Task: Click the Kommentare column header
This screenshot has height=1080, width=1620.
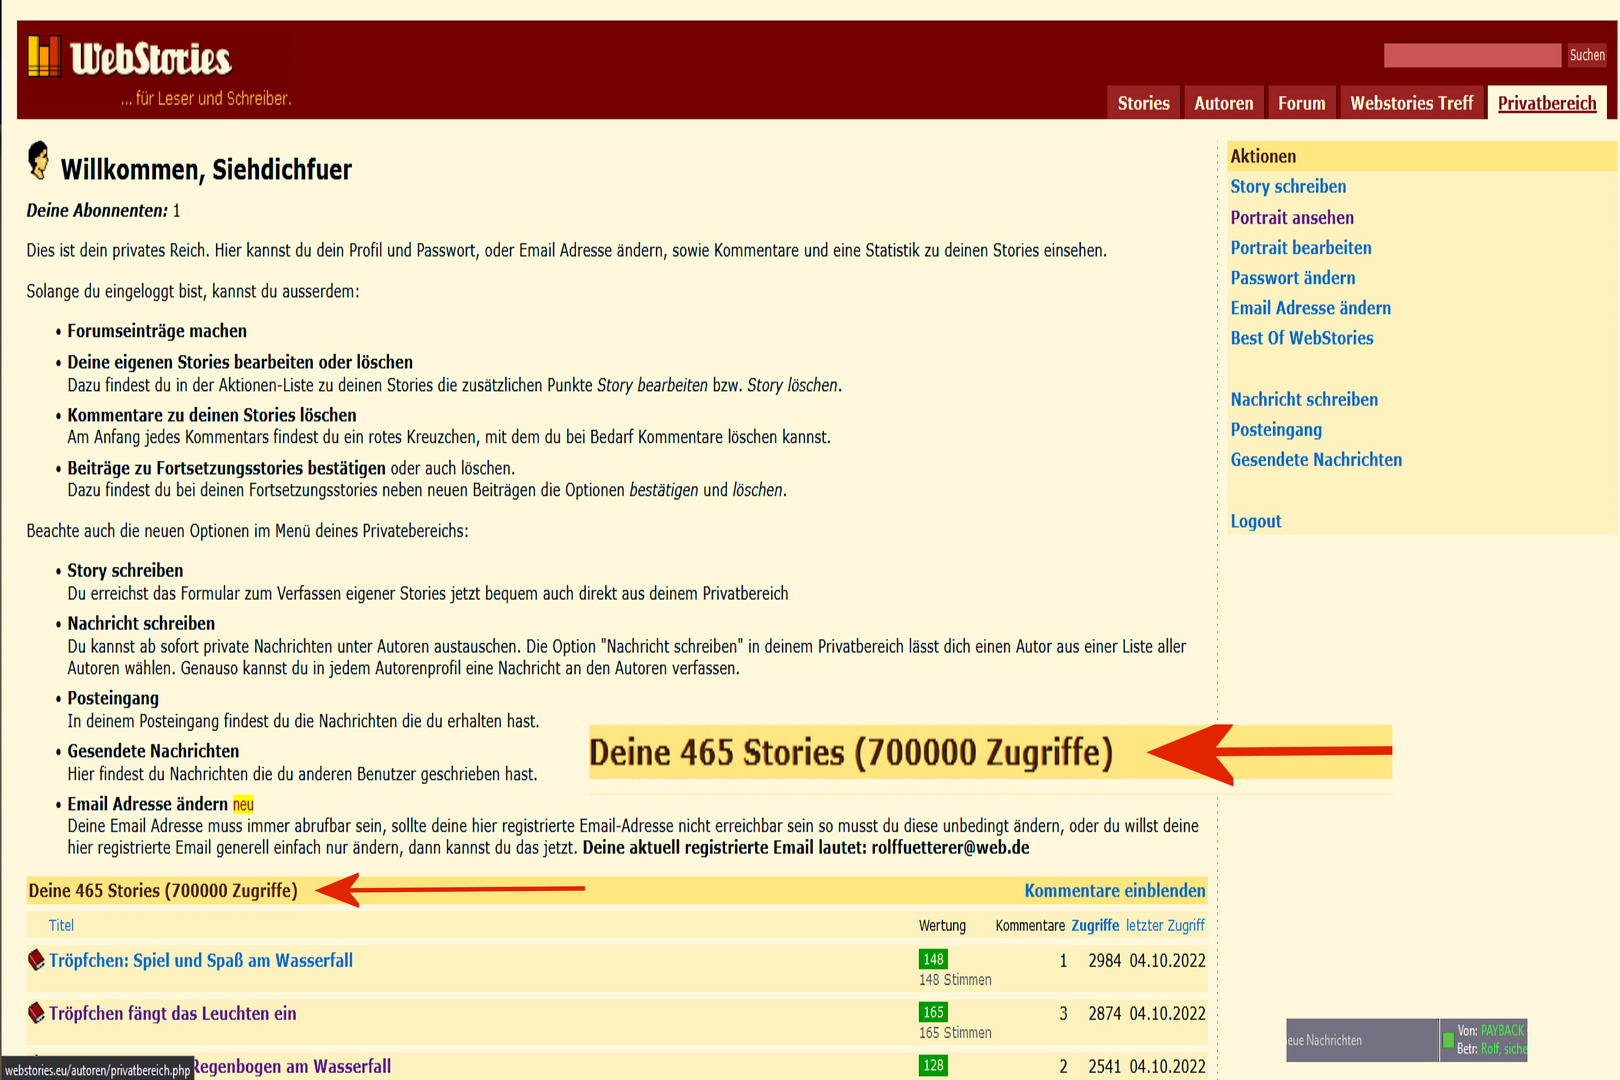Action: coord(1030,925)
